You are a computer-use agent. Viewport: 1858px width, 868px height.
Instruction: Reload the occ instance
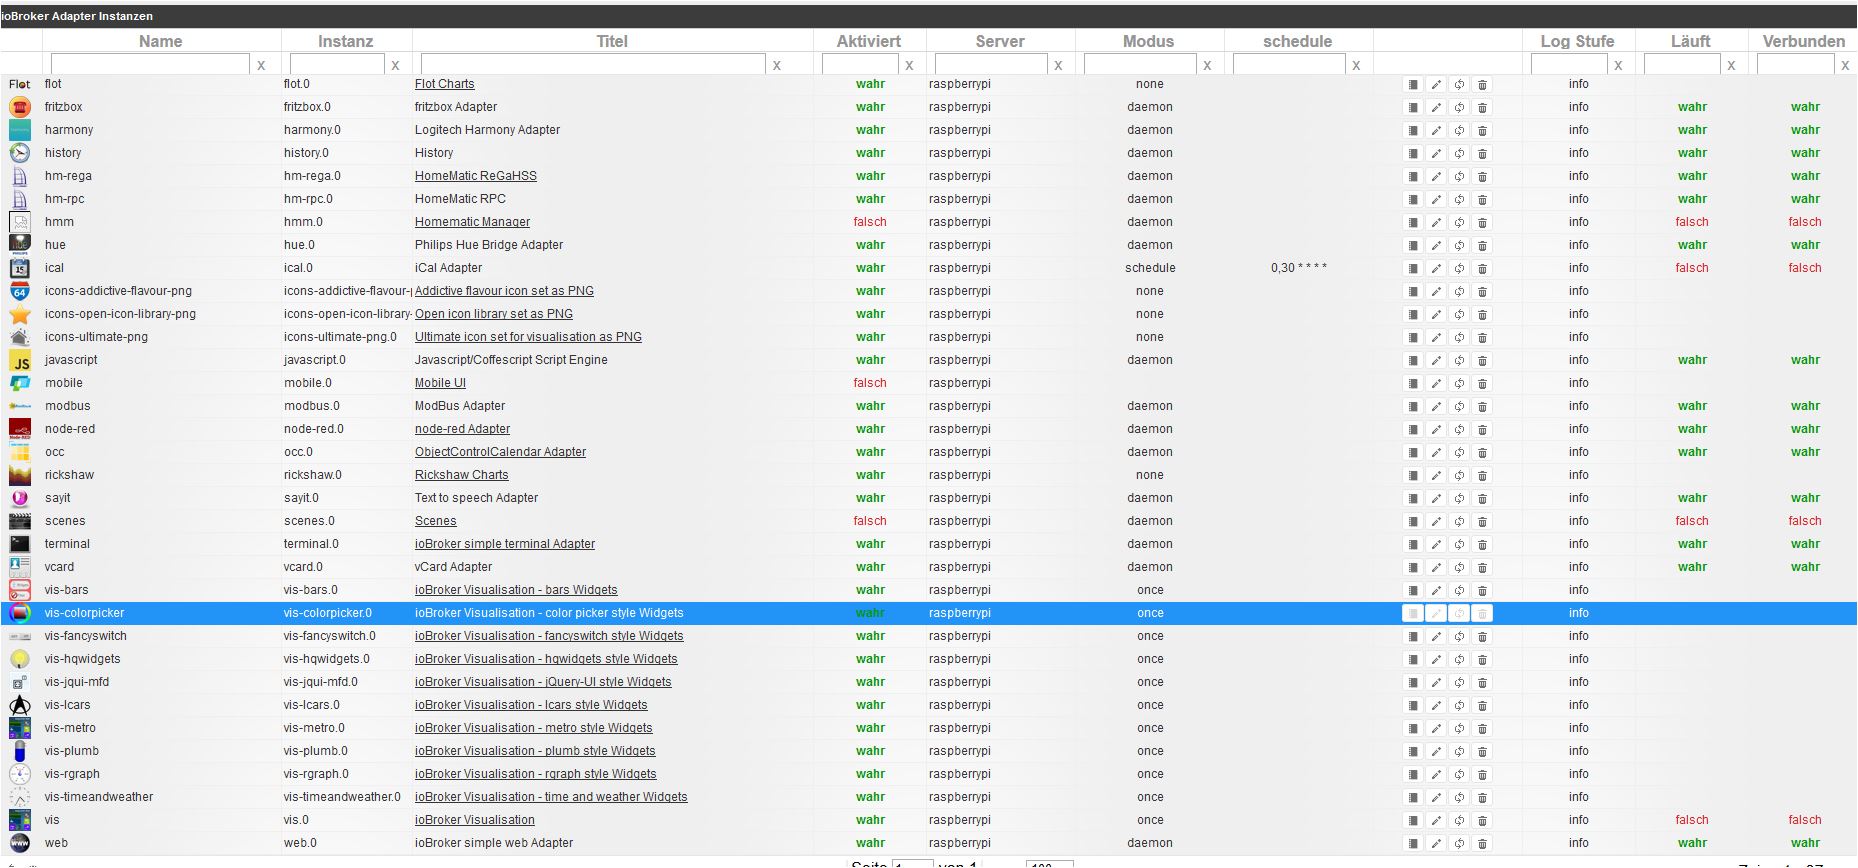(x=1459, y=453)
